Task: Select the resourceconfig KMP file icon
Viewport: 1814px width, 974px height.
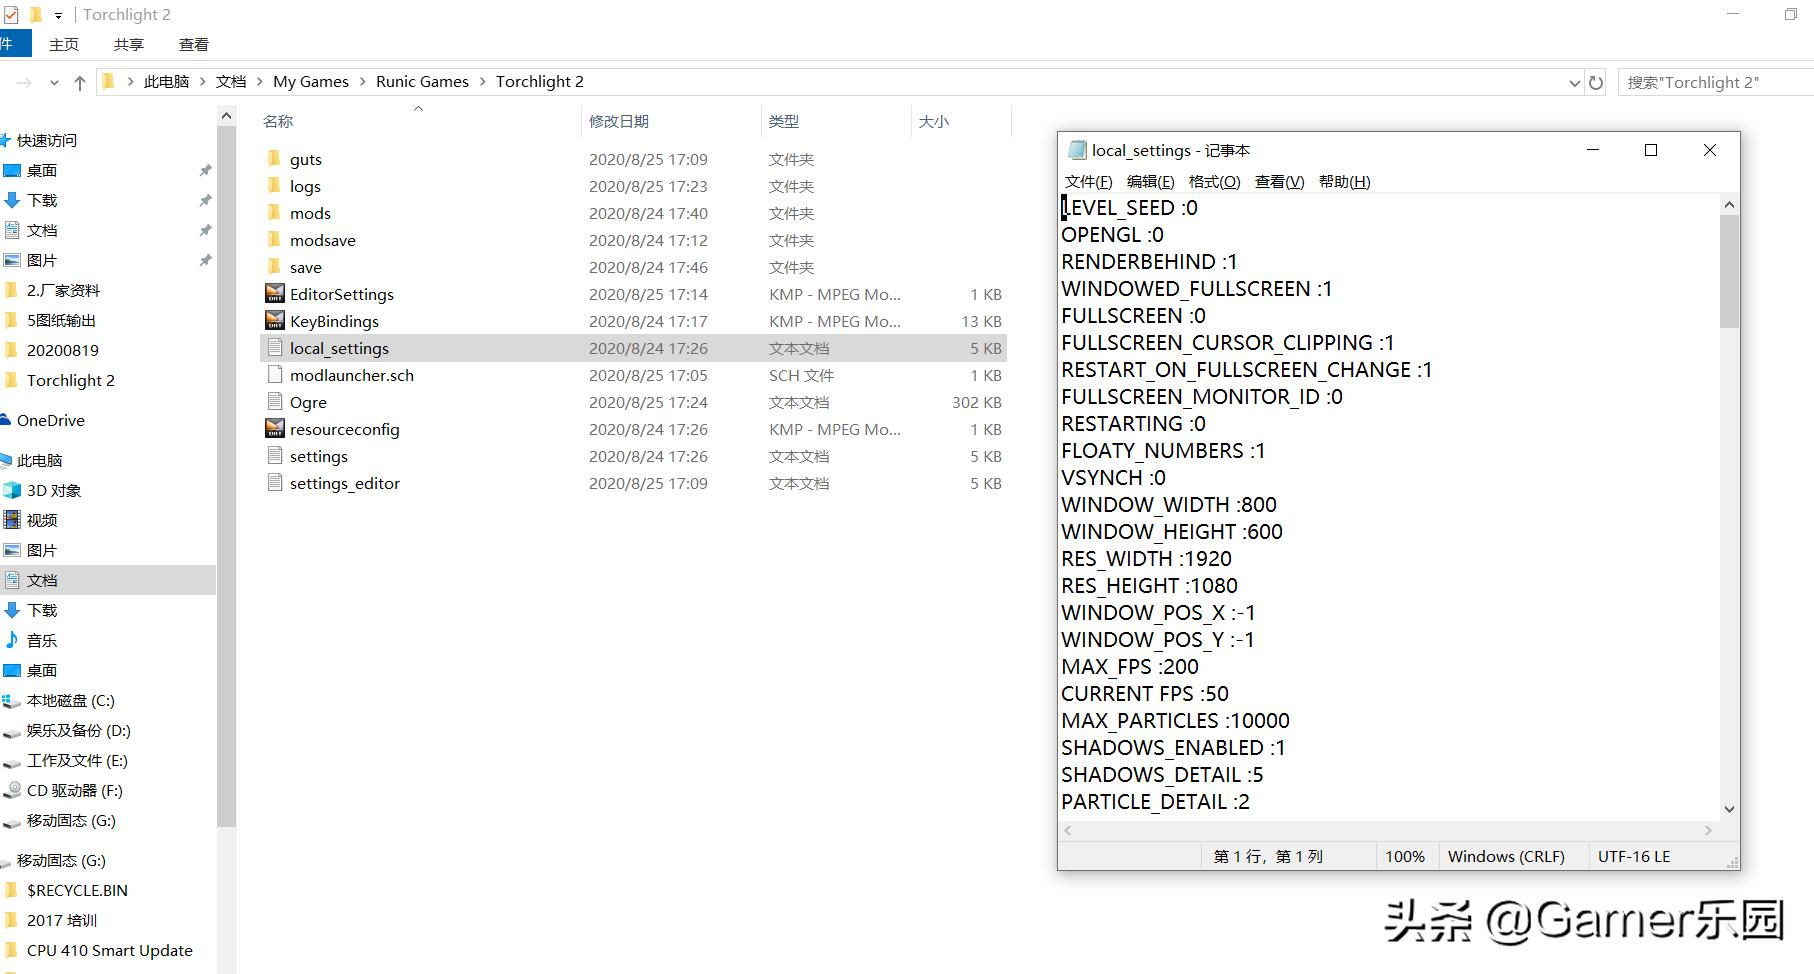Action: tap(275, 429)
